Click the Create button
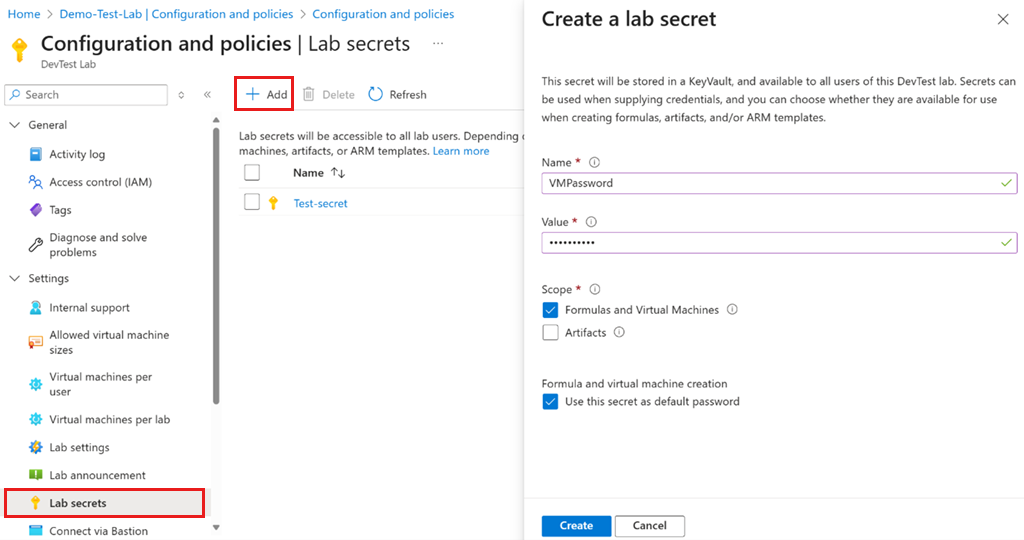 pos(576,526)
